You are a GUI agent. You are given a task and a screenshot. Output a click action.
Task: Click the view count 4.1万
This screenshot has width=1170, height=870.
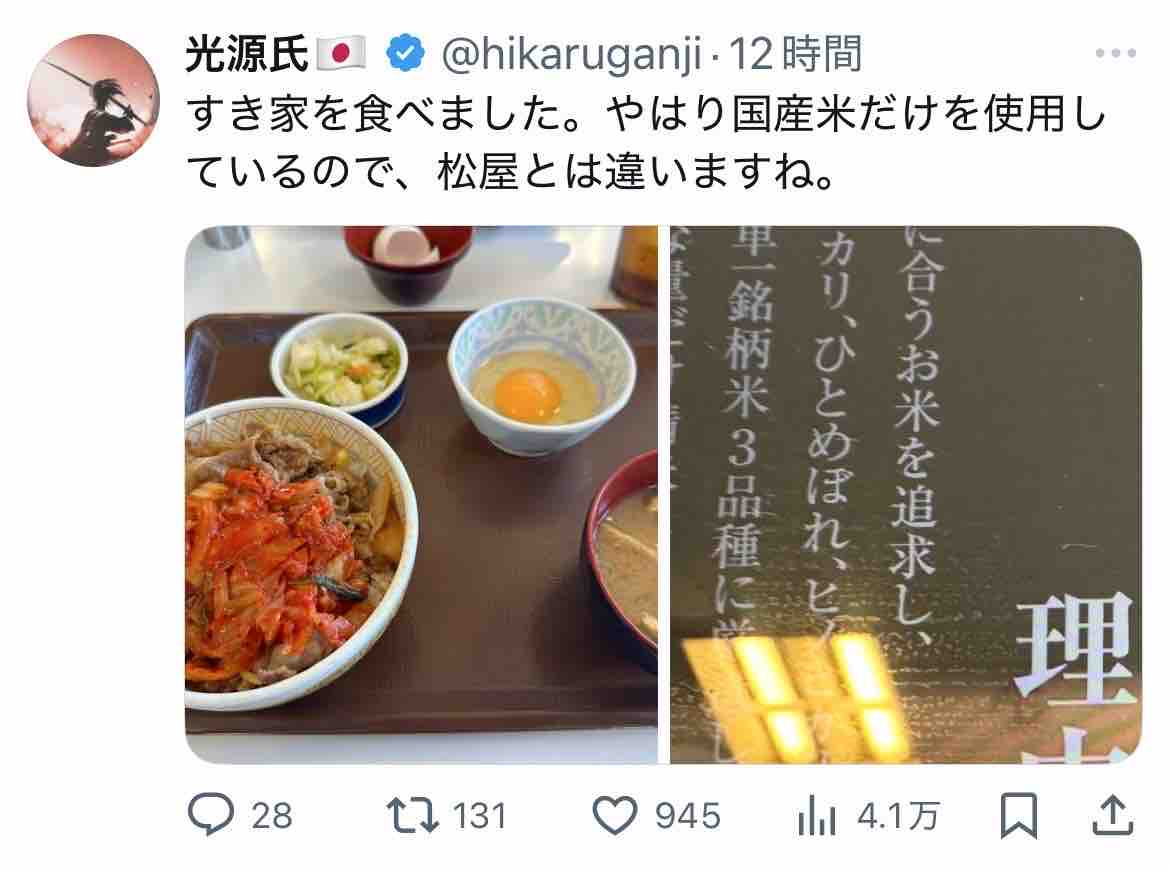pos(898,816)
